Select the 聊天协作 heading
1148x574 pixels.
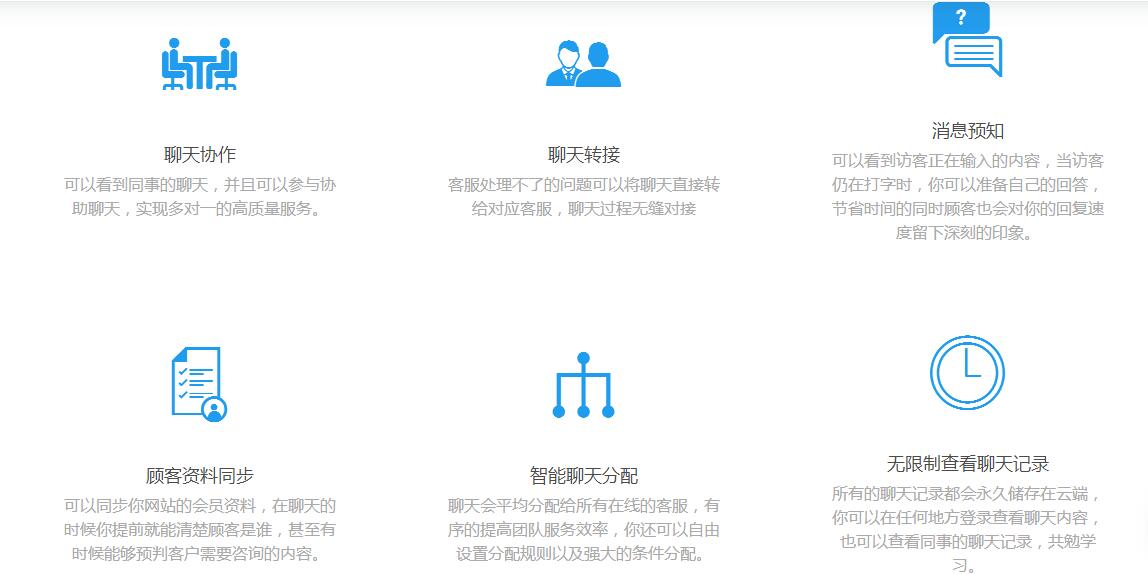(200, 155)
